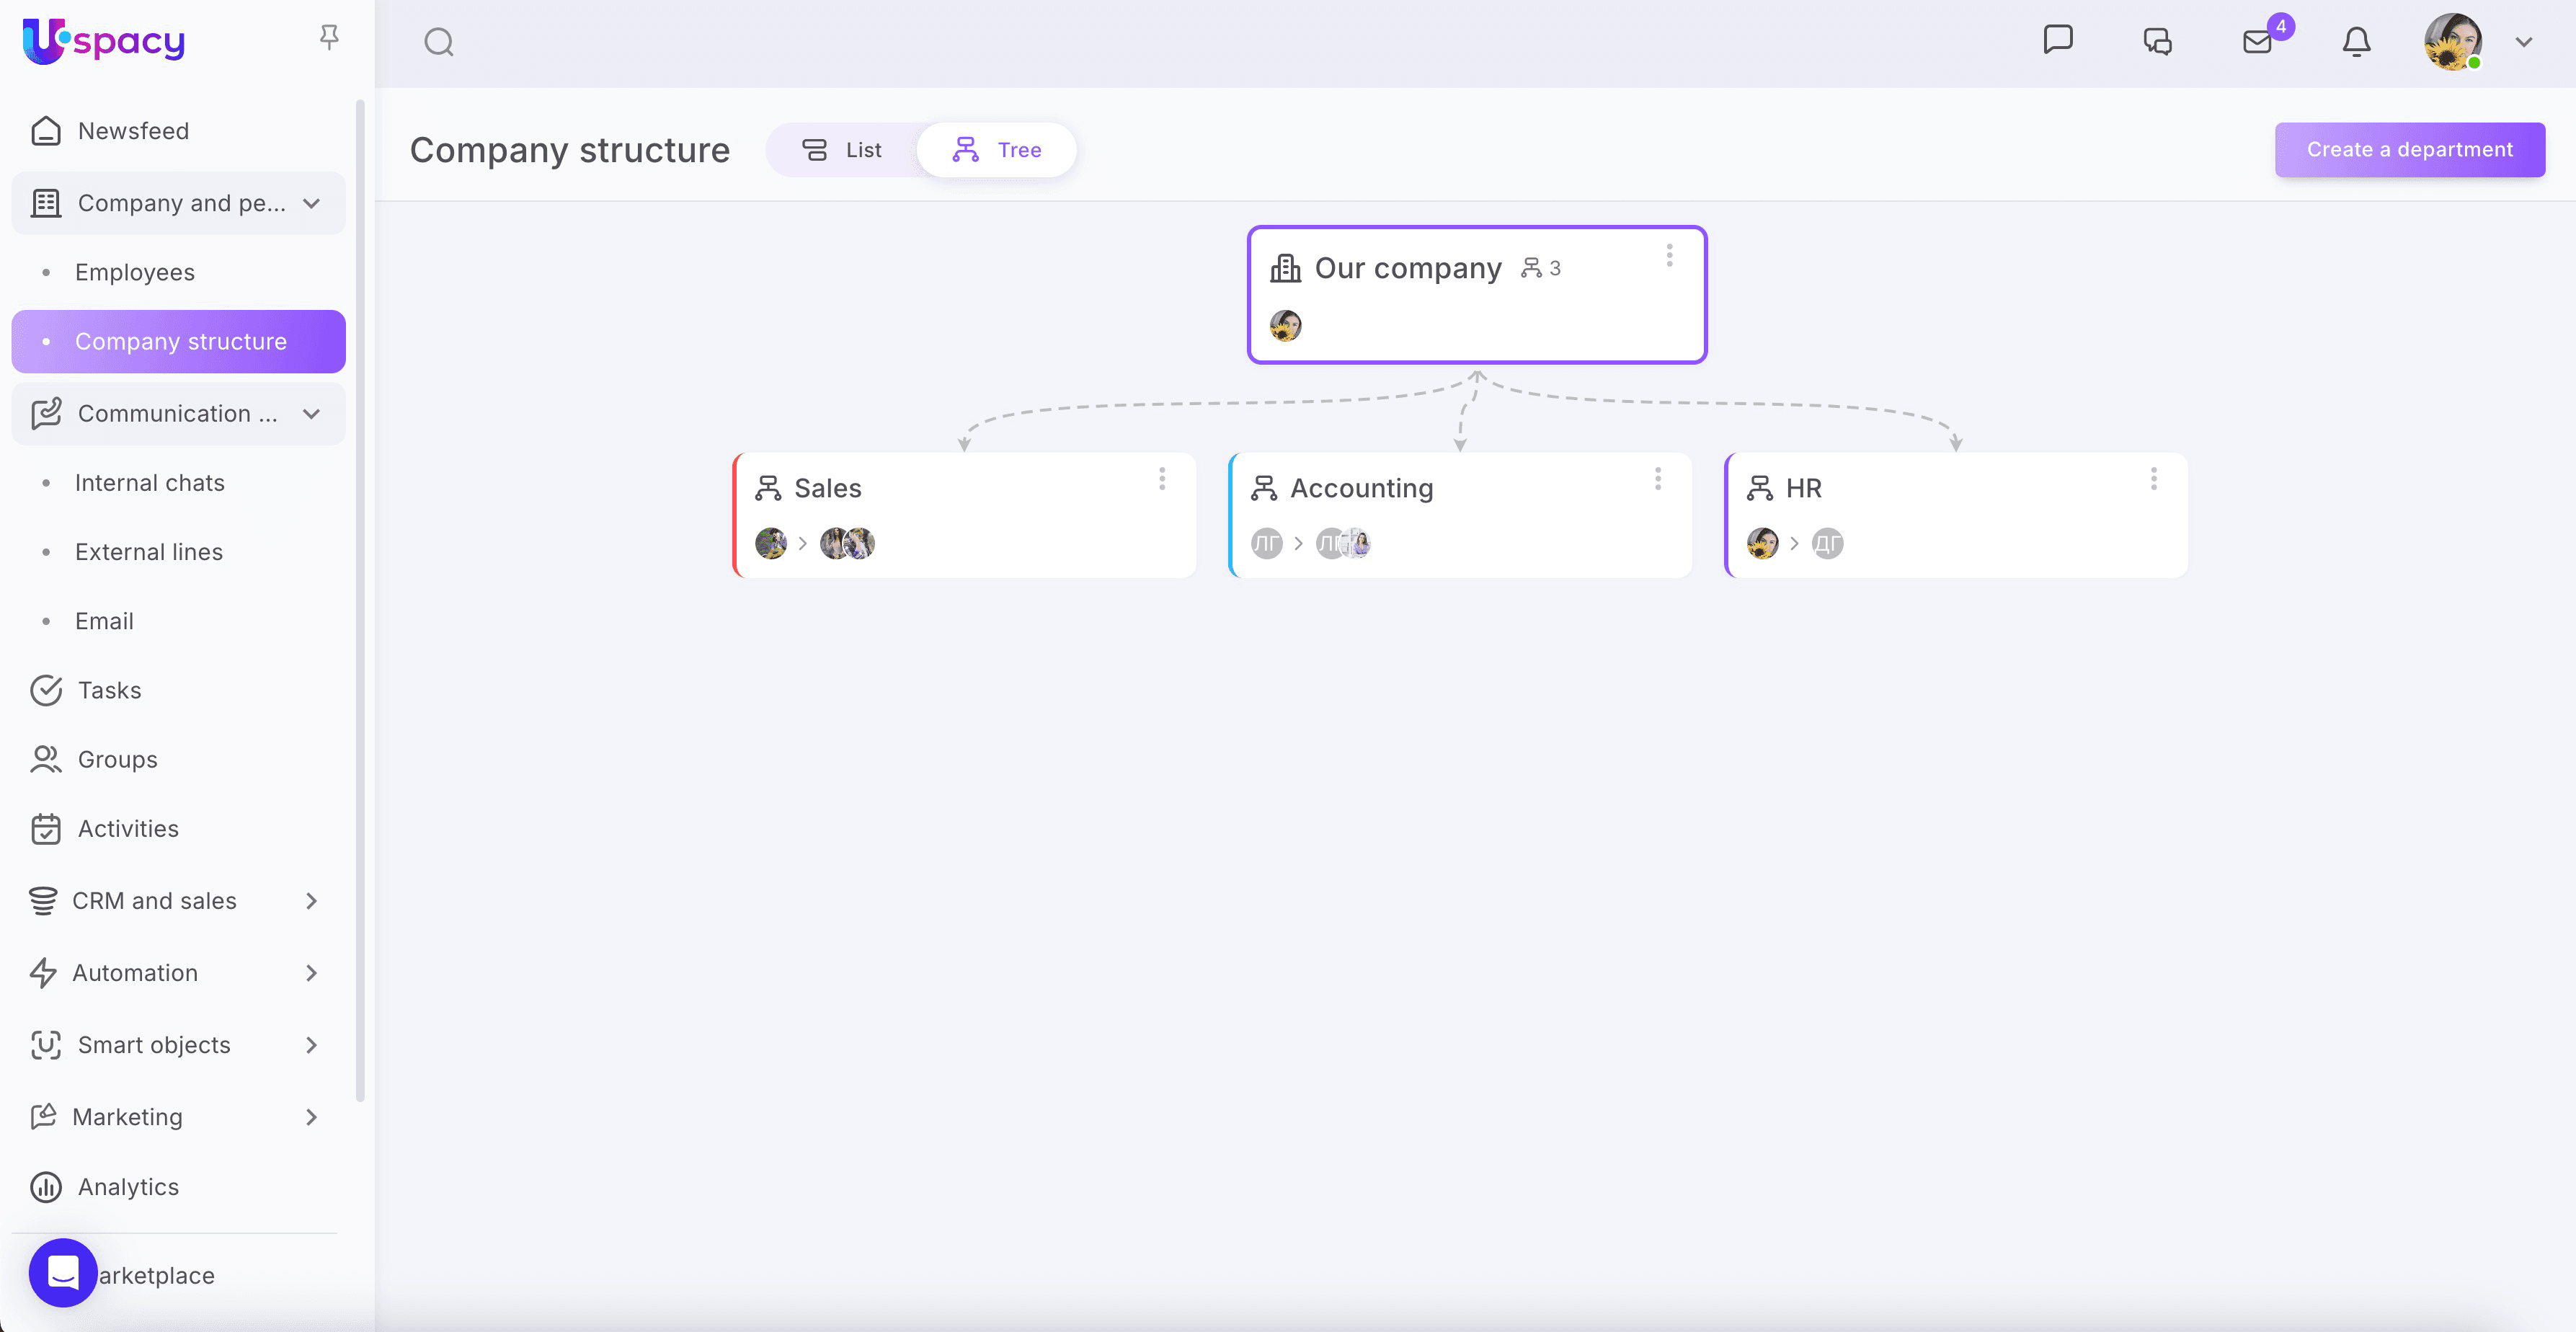This screenshot has height=1332, width=2576.
Task: Open Tasks in the sidebar
Action: (109, 690)
